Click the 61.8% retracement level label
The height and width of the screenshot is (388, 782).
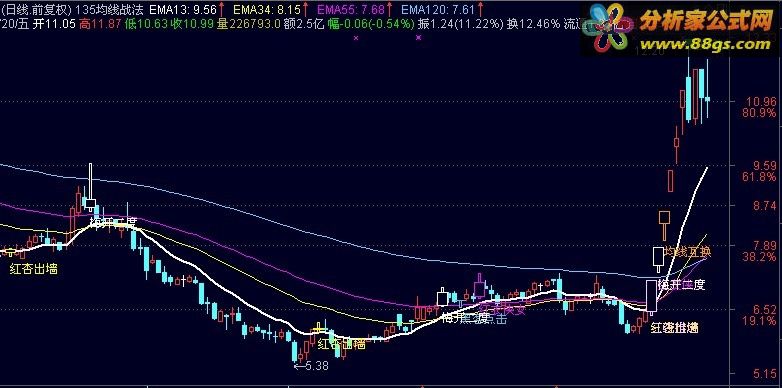[759, 177]
